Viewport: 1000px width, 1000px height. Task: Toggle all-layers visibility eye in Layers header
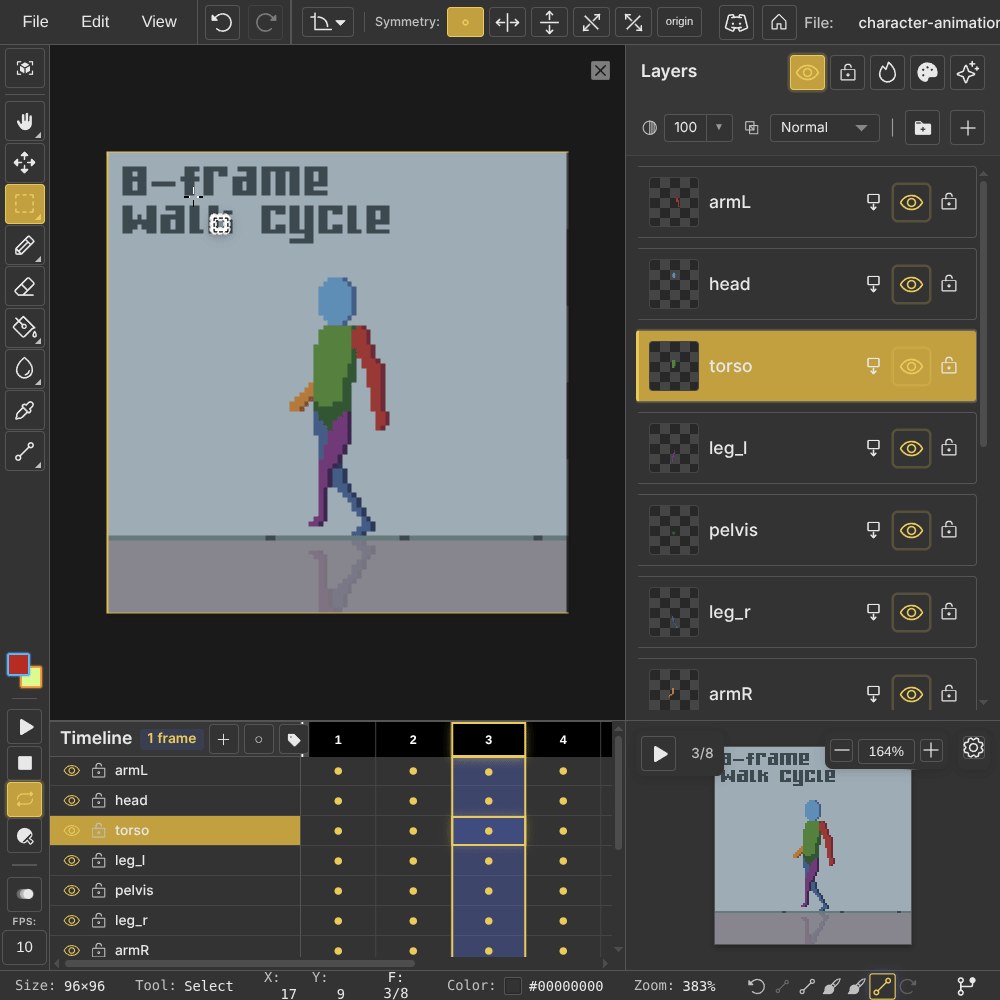click(x=807, y=72)
